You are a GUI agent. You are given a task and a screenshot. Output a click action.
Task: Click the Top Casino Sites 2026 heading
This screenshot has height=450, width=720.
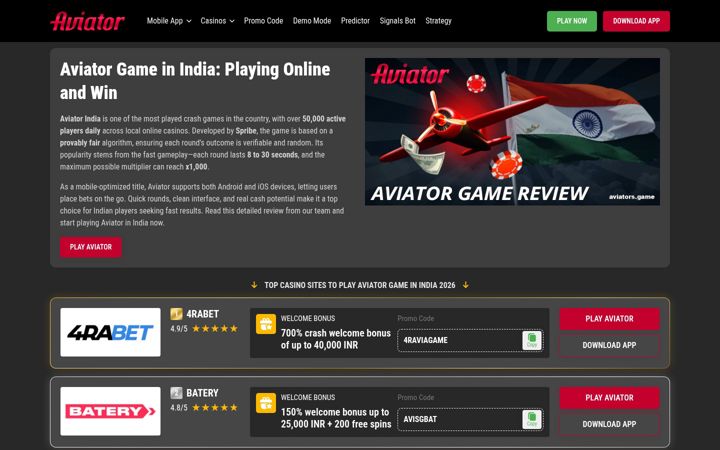[360, 285]
